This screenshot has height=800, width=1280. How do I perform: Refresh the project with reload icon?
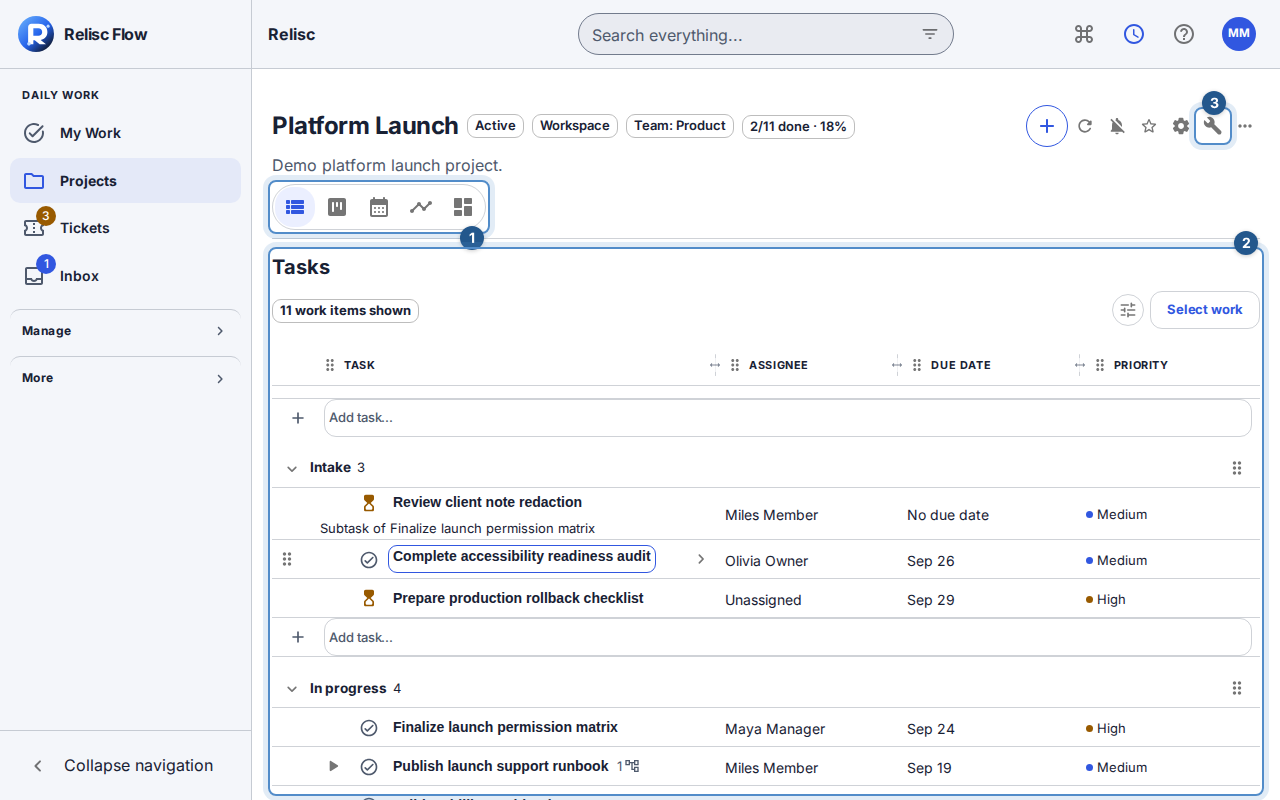(x=1085, y=126)
